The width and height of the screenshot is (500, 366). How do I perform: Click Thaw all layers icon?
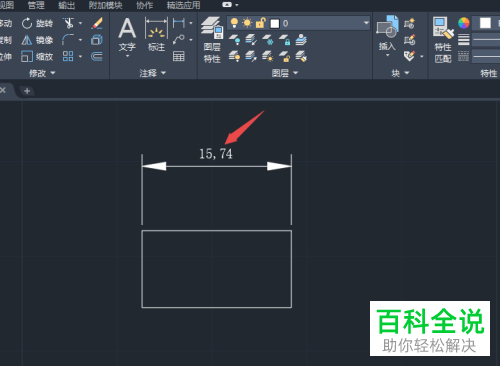[268, 56]
